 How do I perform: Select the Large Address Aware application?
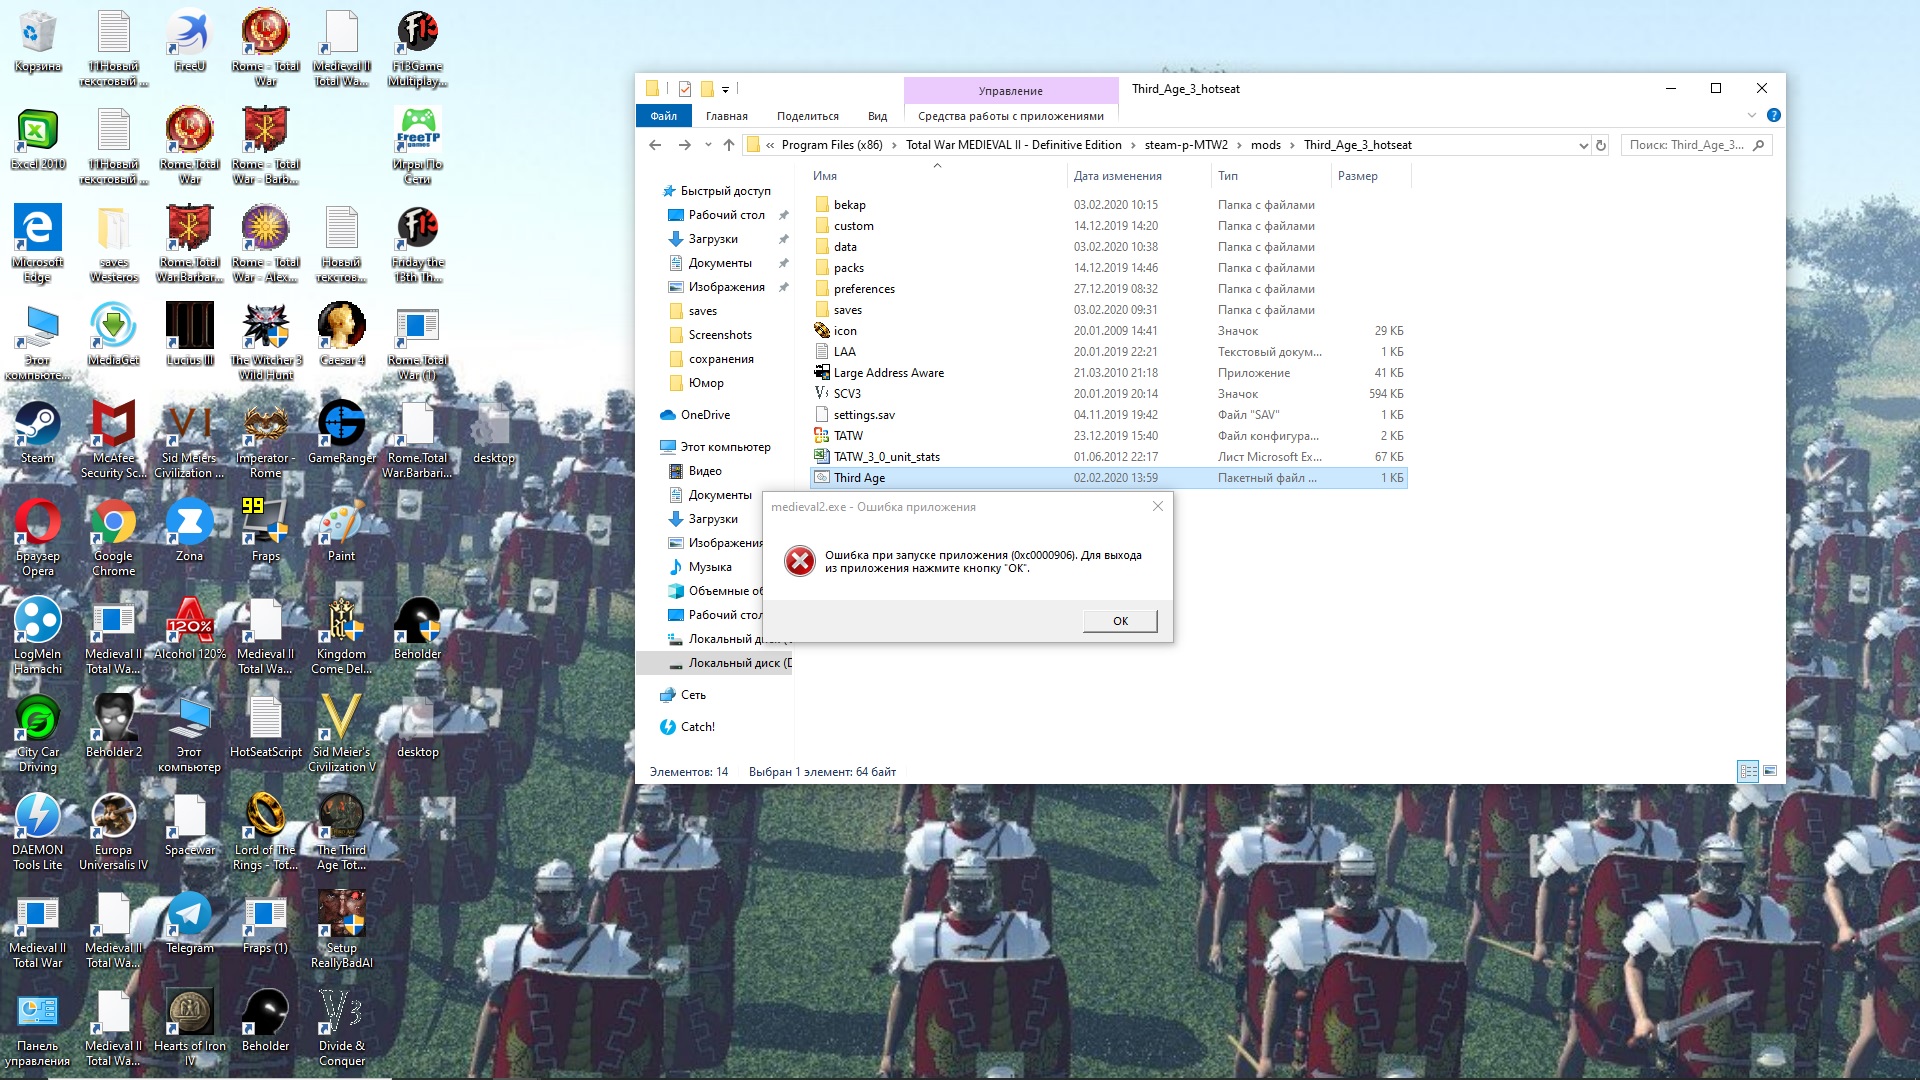click(1108, 373)
